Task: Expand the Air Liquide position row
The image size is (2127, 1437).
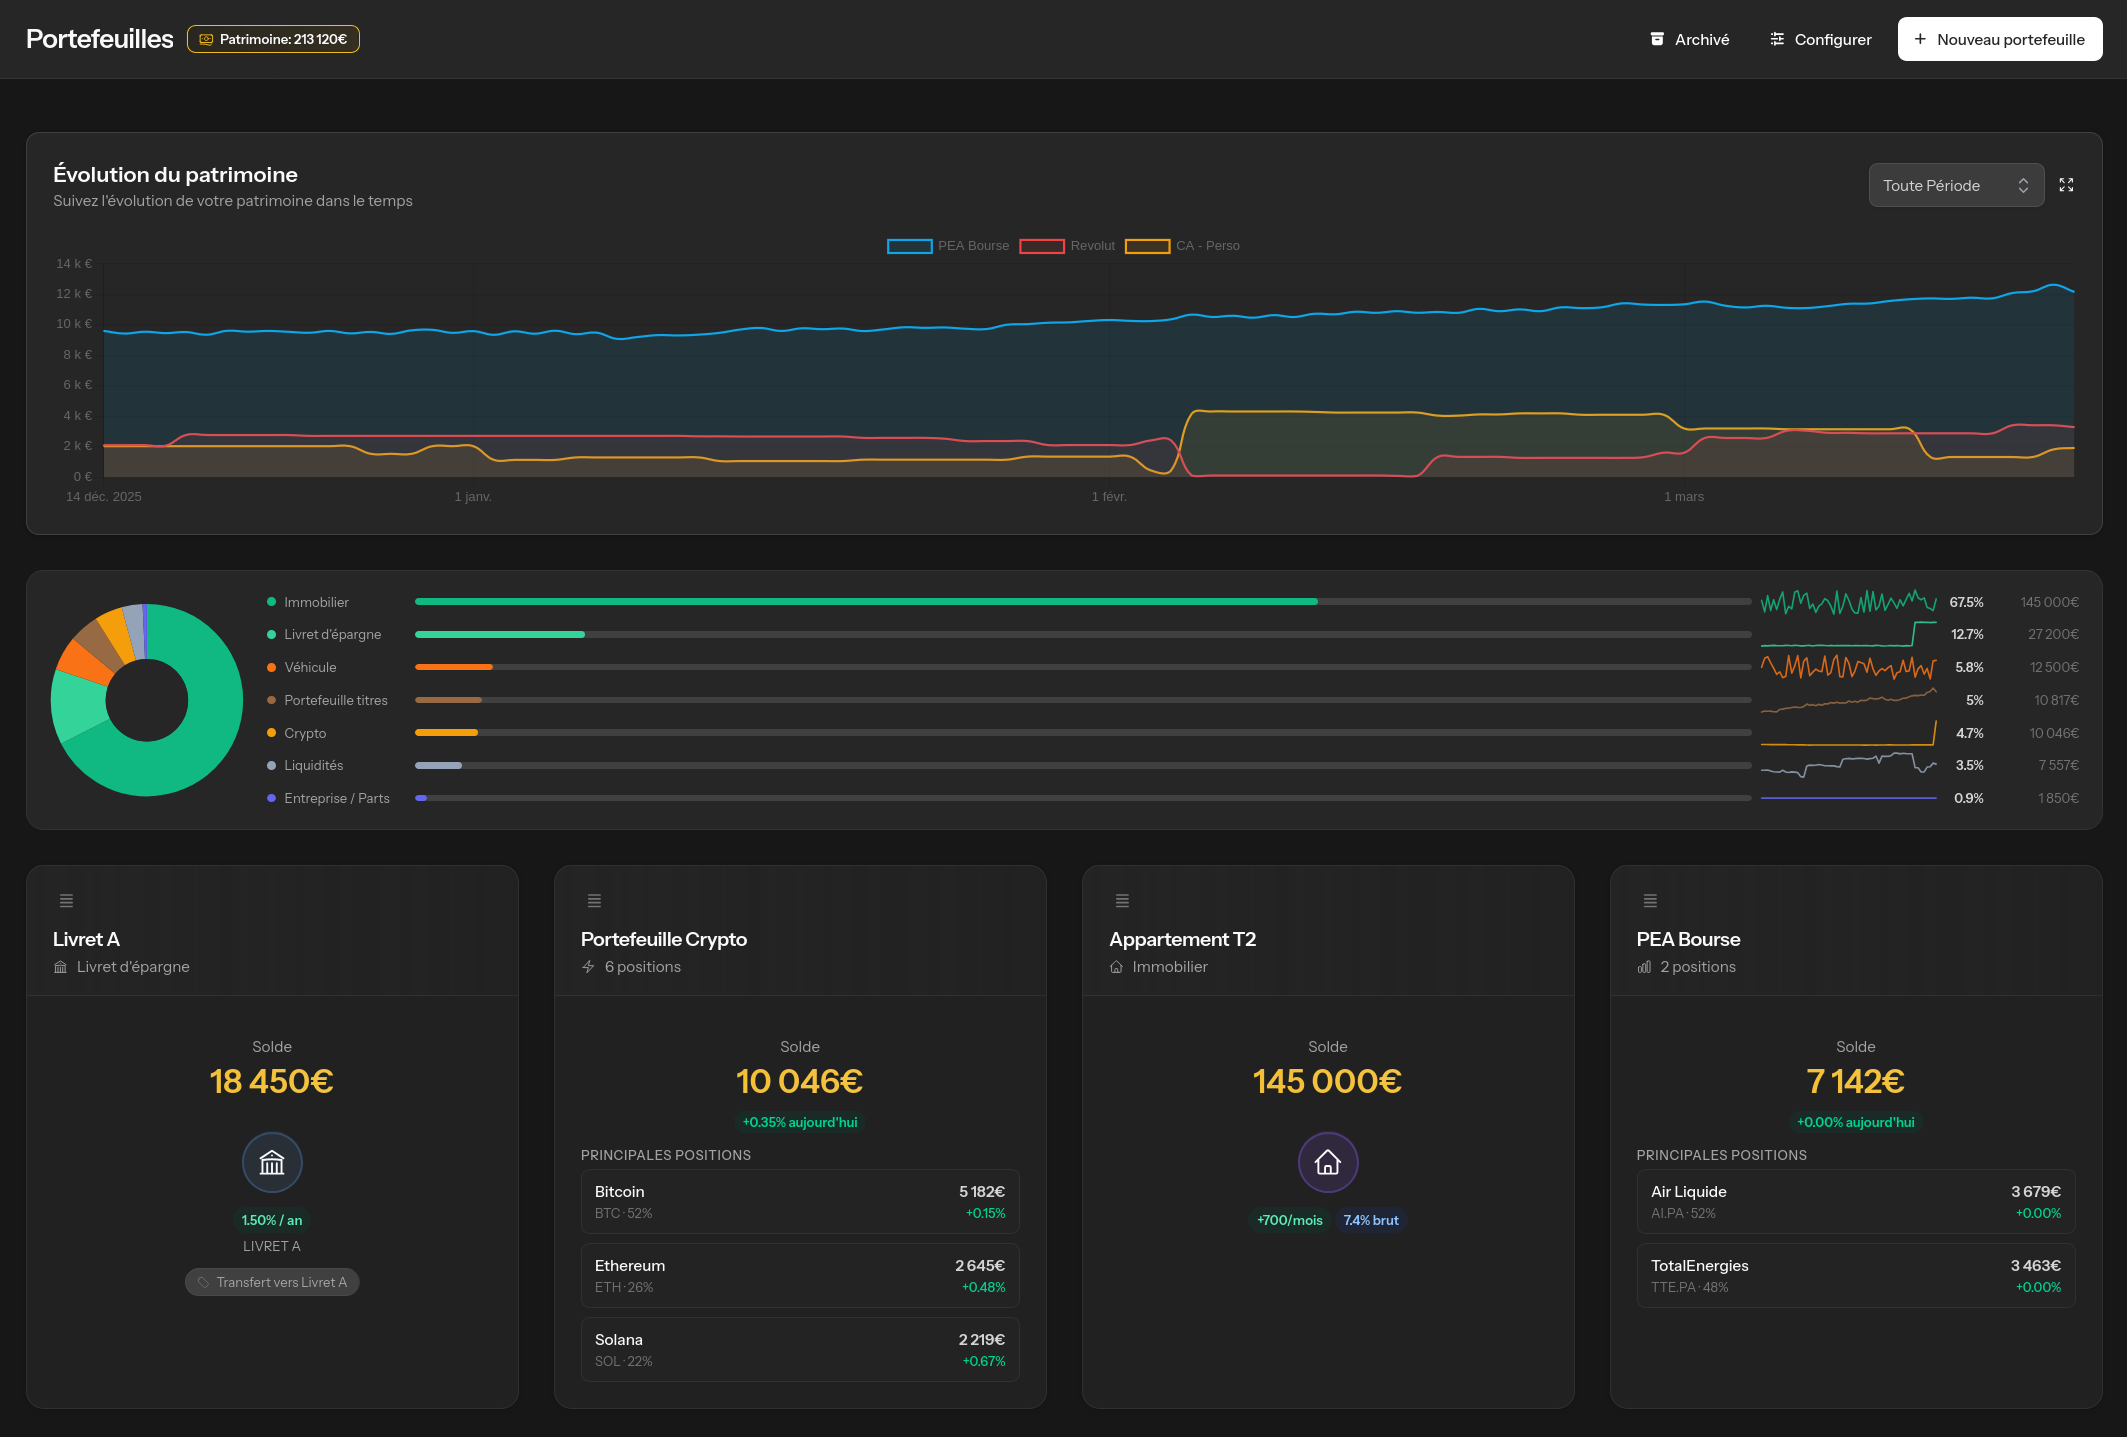Action: click(x=1855, y=1201)
